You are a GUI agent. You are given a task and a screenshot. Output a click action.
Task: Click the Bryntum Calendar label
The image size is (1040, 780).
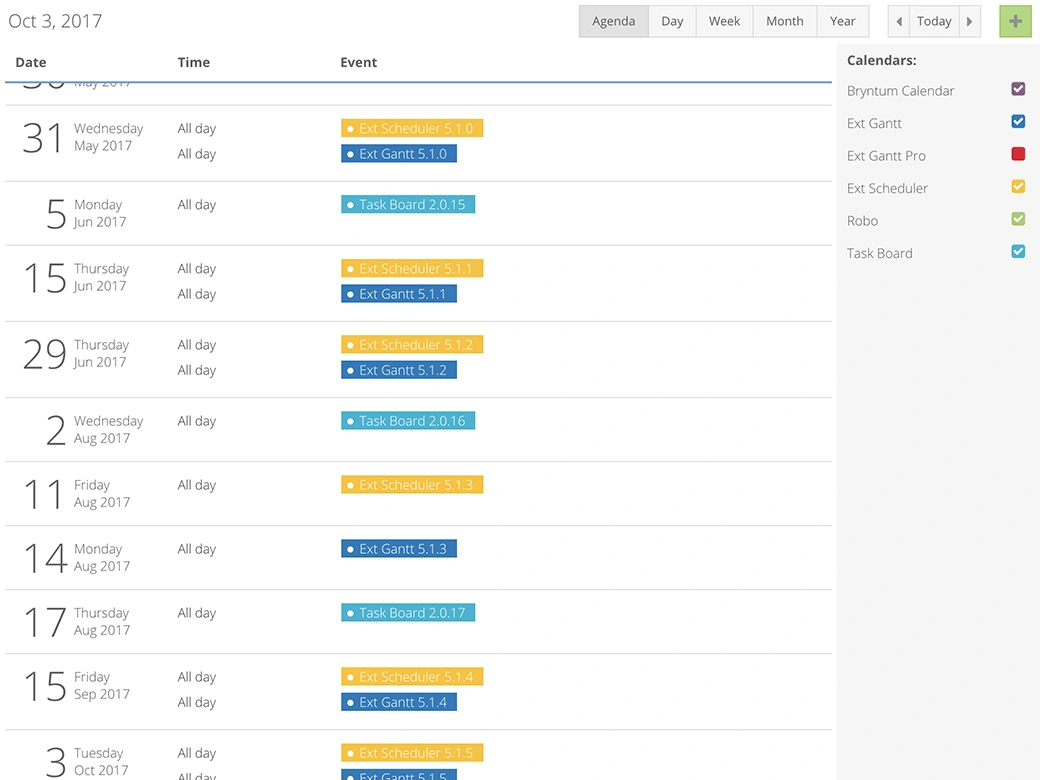click(900, 91)
